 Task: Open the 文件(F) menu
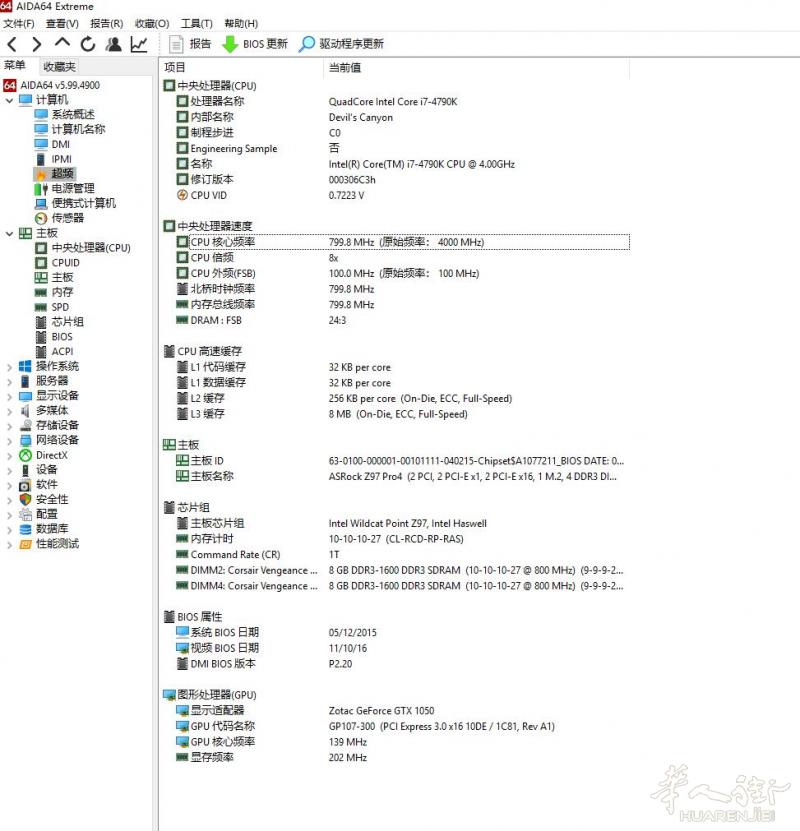pos(19,23)
